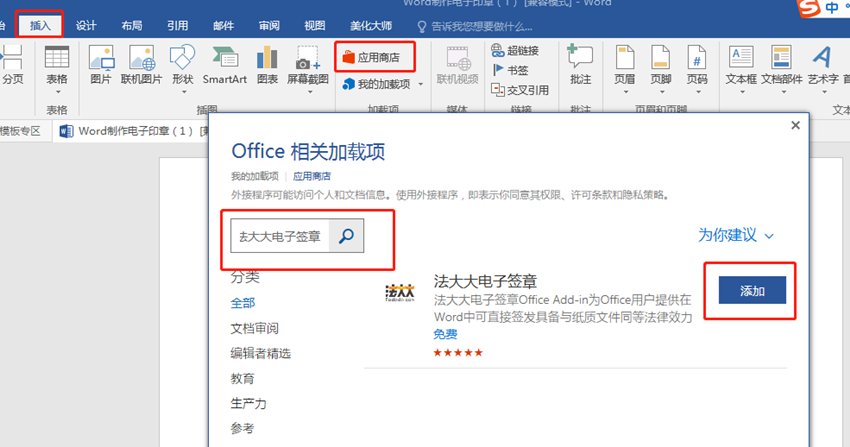
Task: Open 联机图片 online pictures tool
Action: (x=141, y=65)
